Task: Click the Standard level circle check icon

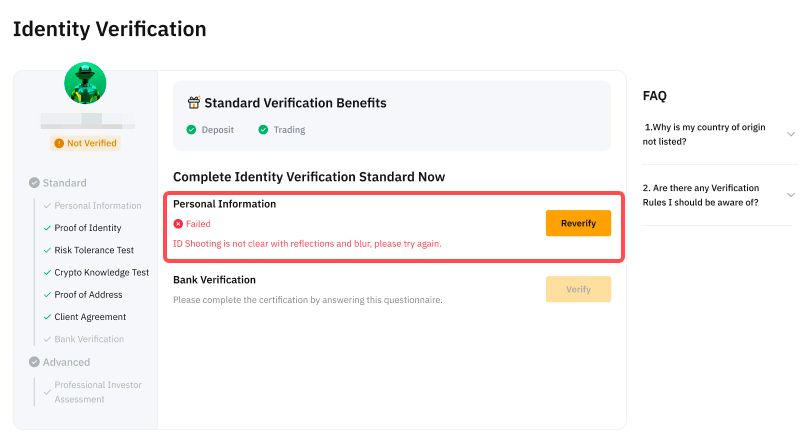Action: [x=34, y=183]
